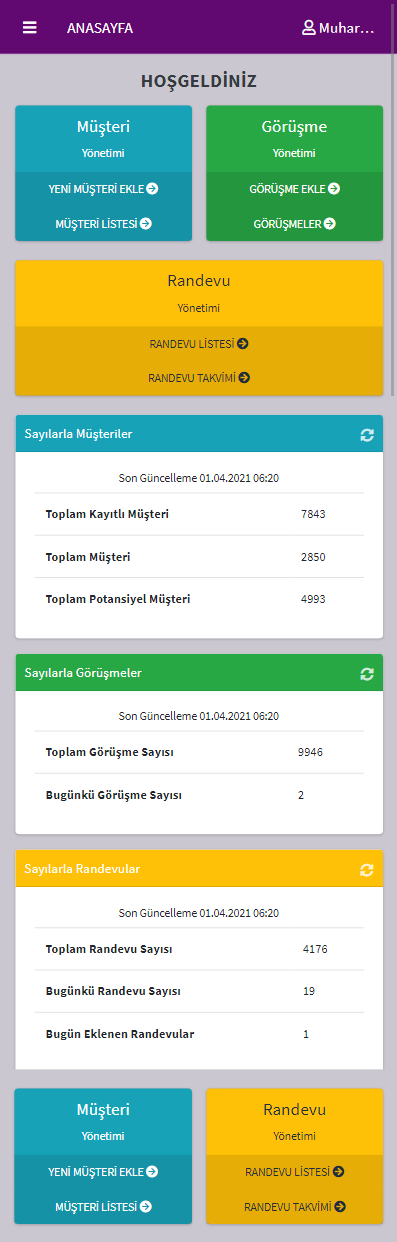Click GÖRÜŞME EKLE link
Viewport: 397px width, 1242px height.
[x=294, y=188]
